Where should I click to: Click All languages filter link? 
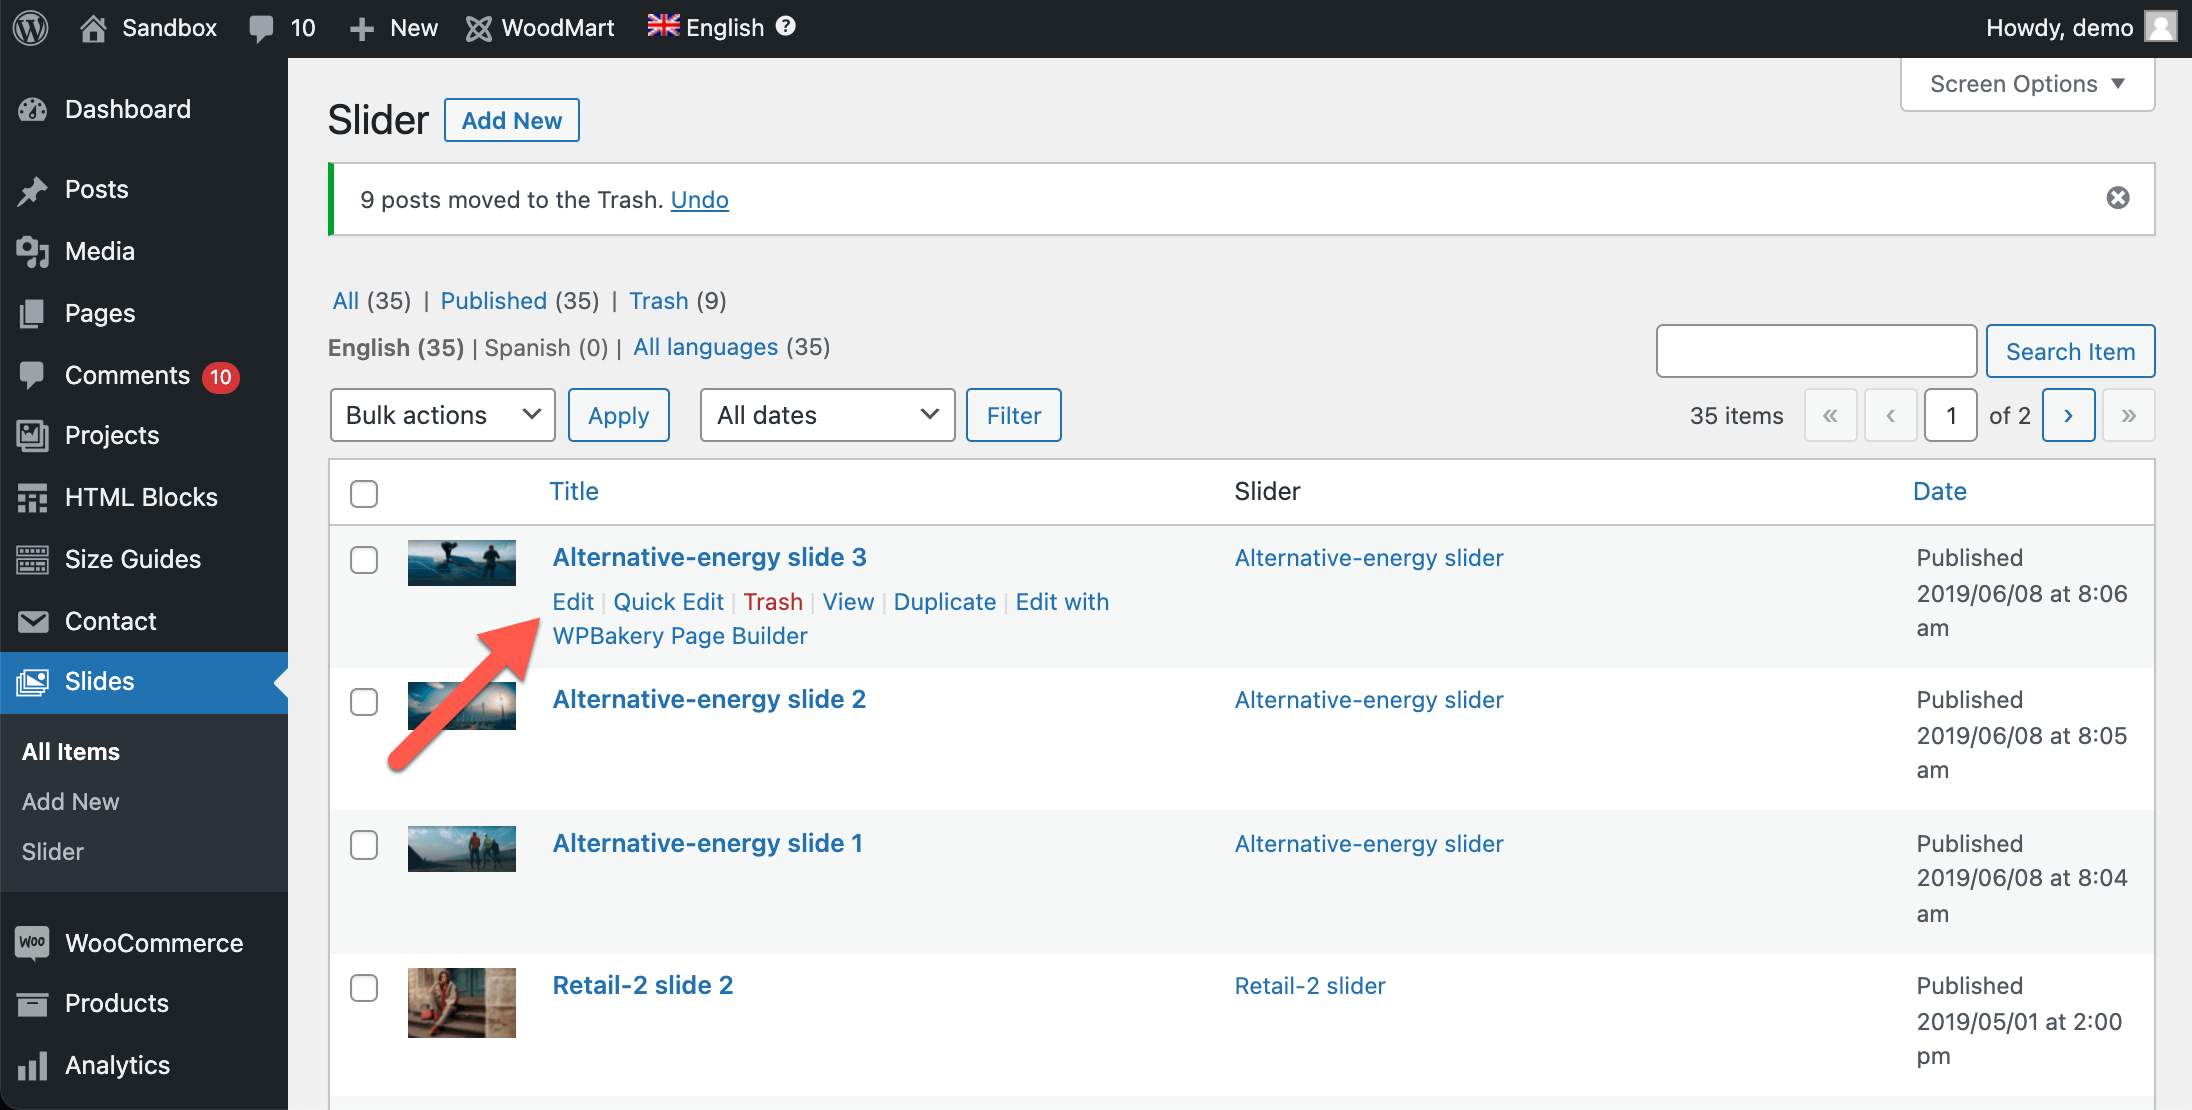coord(705,347)
